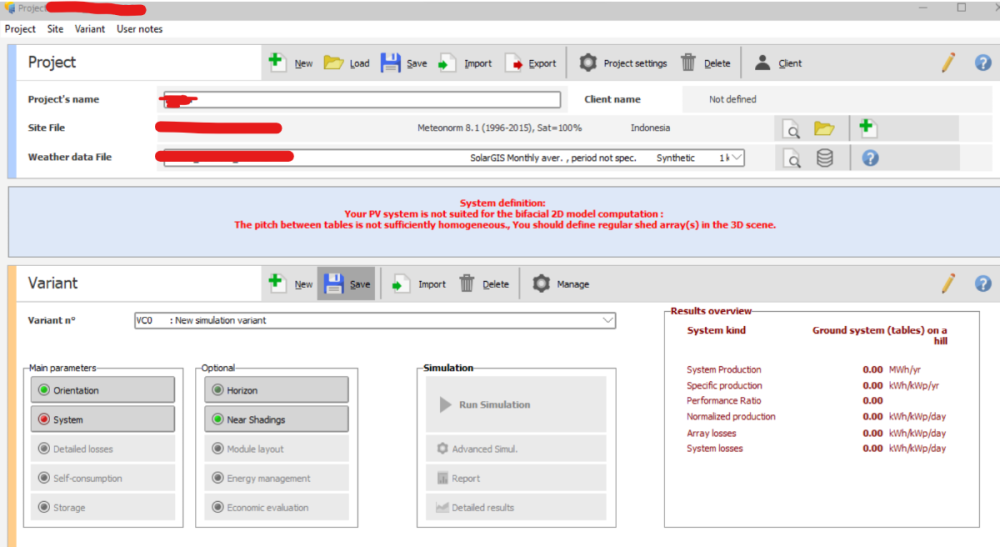Open the System definition button
1000x547 pixels.
pyautogui.click(x=102, y=419)
